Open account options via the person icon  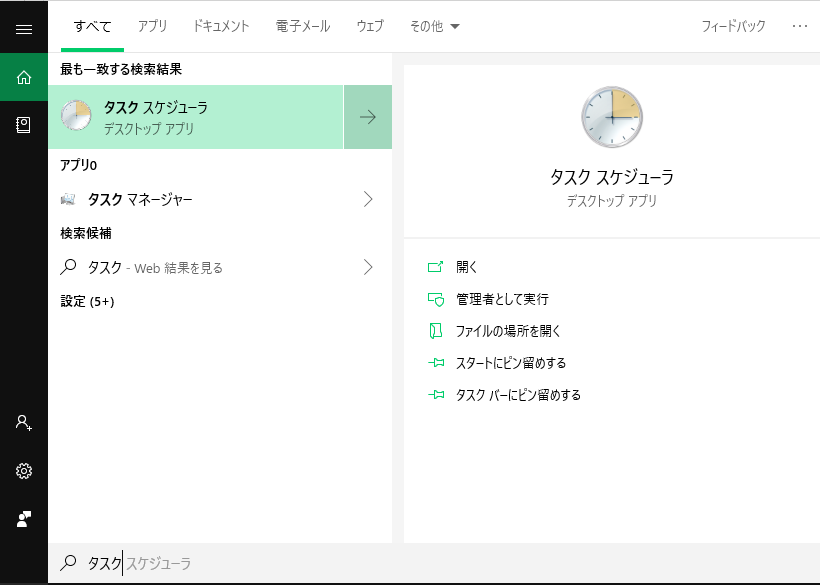24,423
